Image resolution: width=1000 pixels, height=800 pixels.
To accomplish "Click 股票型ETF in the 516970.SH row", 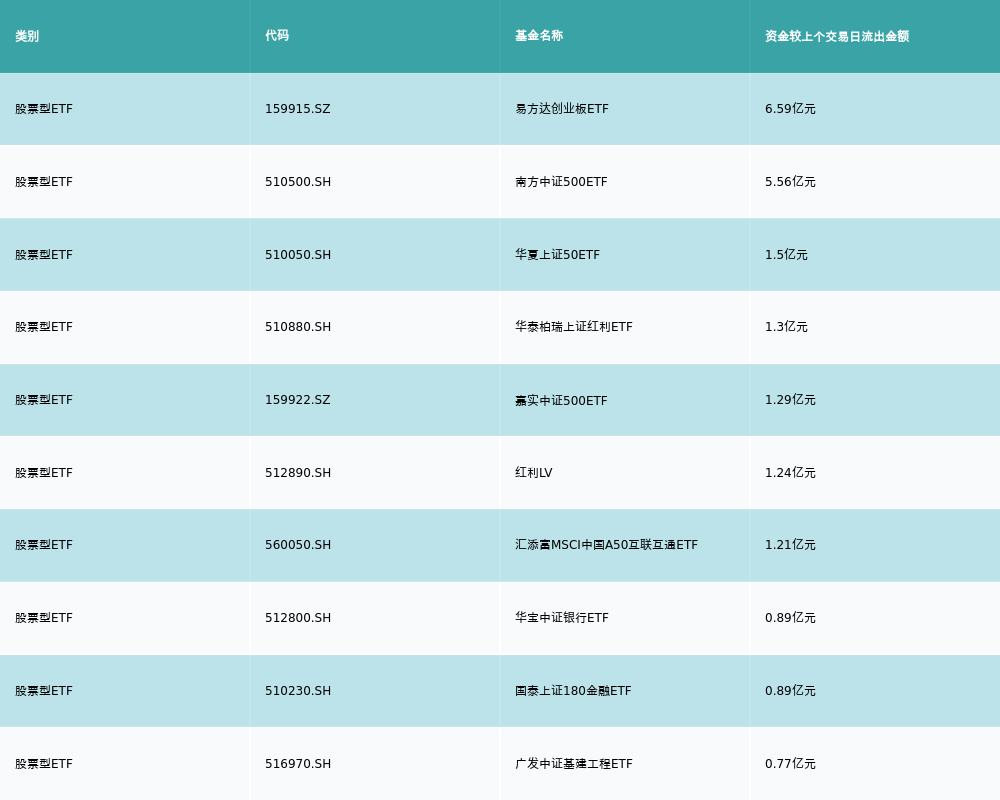I will click(44, 764).
